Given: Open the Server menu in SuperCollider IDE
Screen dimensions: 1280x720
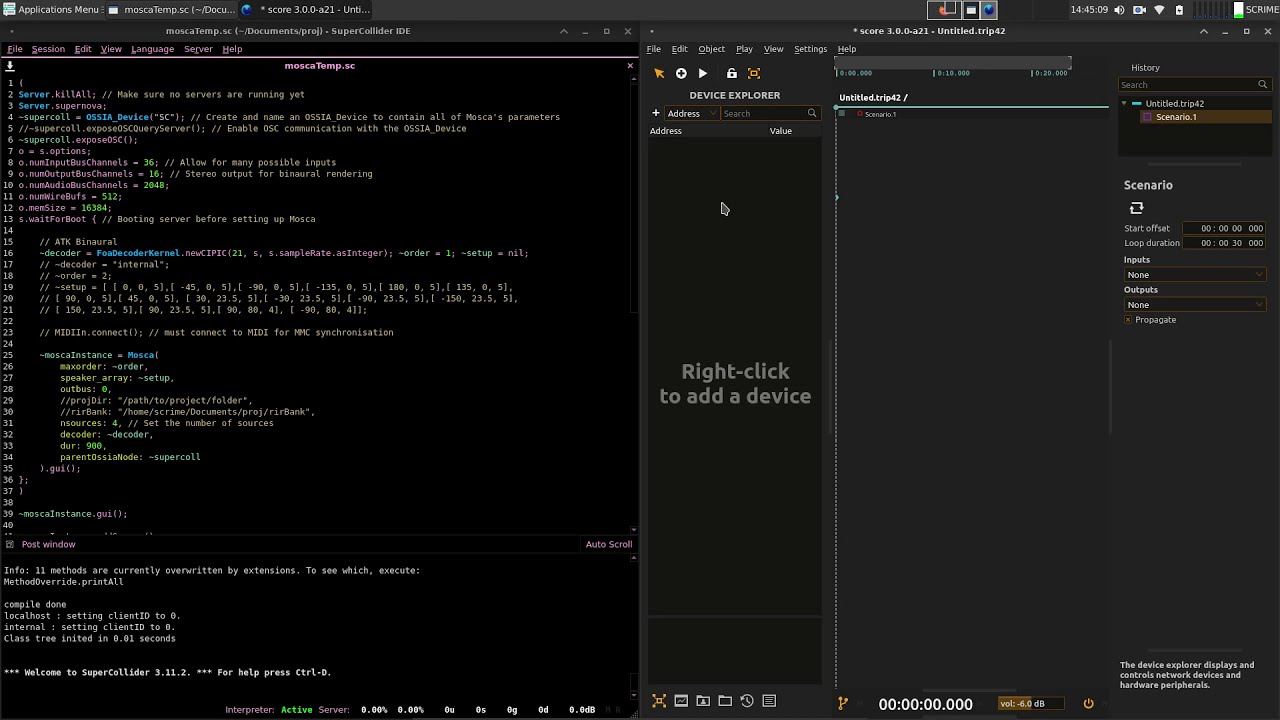Looking at the screenshot, I should coord(198,49).
